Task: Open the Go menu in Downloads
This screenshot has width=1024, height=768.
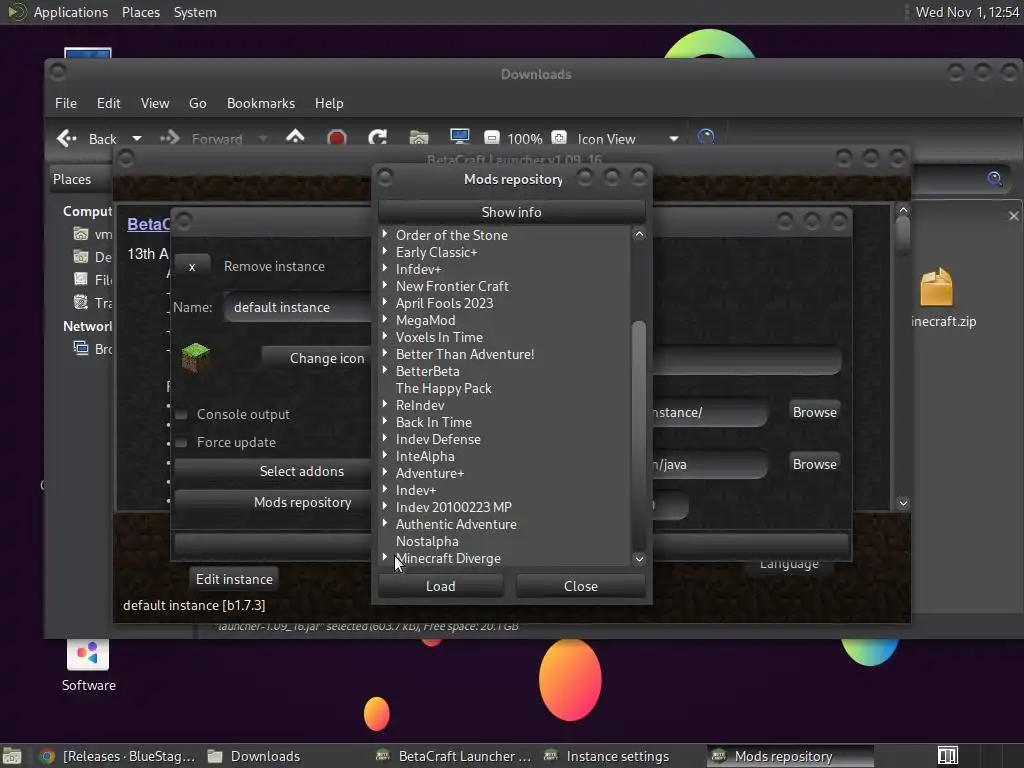Action: point(198,103)
